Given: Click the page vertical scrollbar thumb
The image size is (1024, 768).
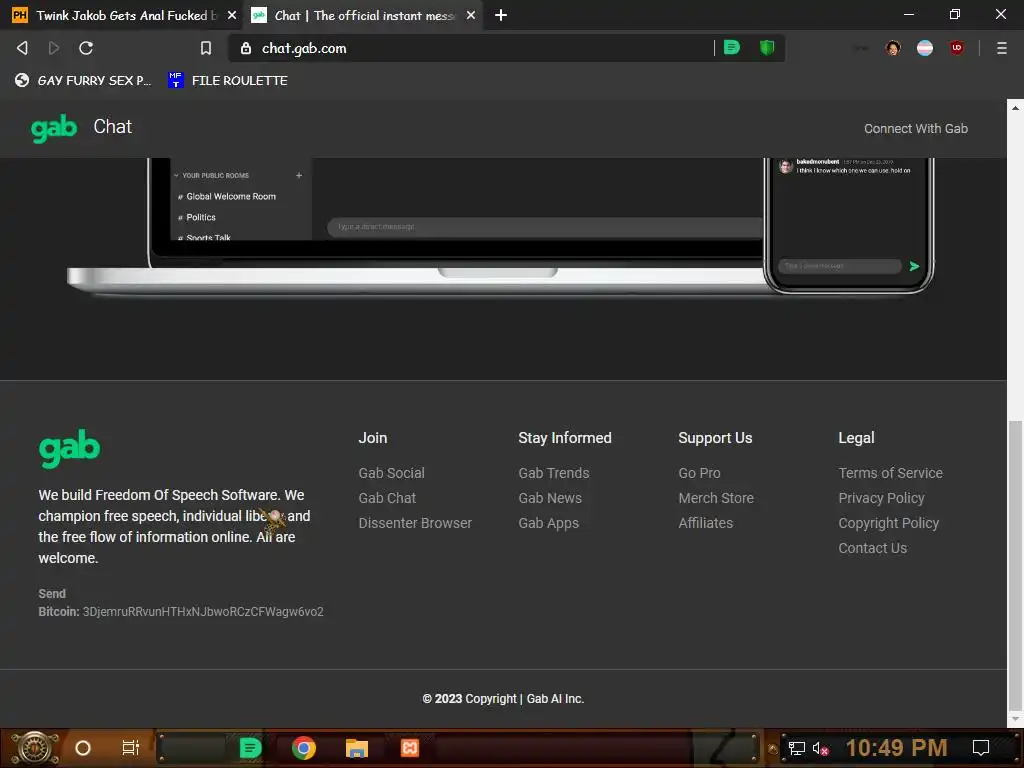Looking at the screenshot, I should coord(1015,565).
